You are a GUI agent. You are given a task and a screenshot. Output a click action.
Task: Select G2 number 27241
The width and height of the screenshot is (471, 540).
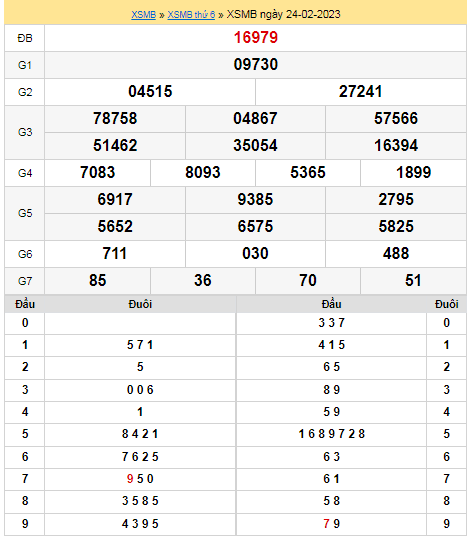point(360,92)
